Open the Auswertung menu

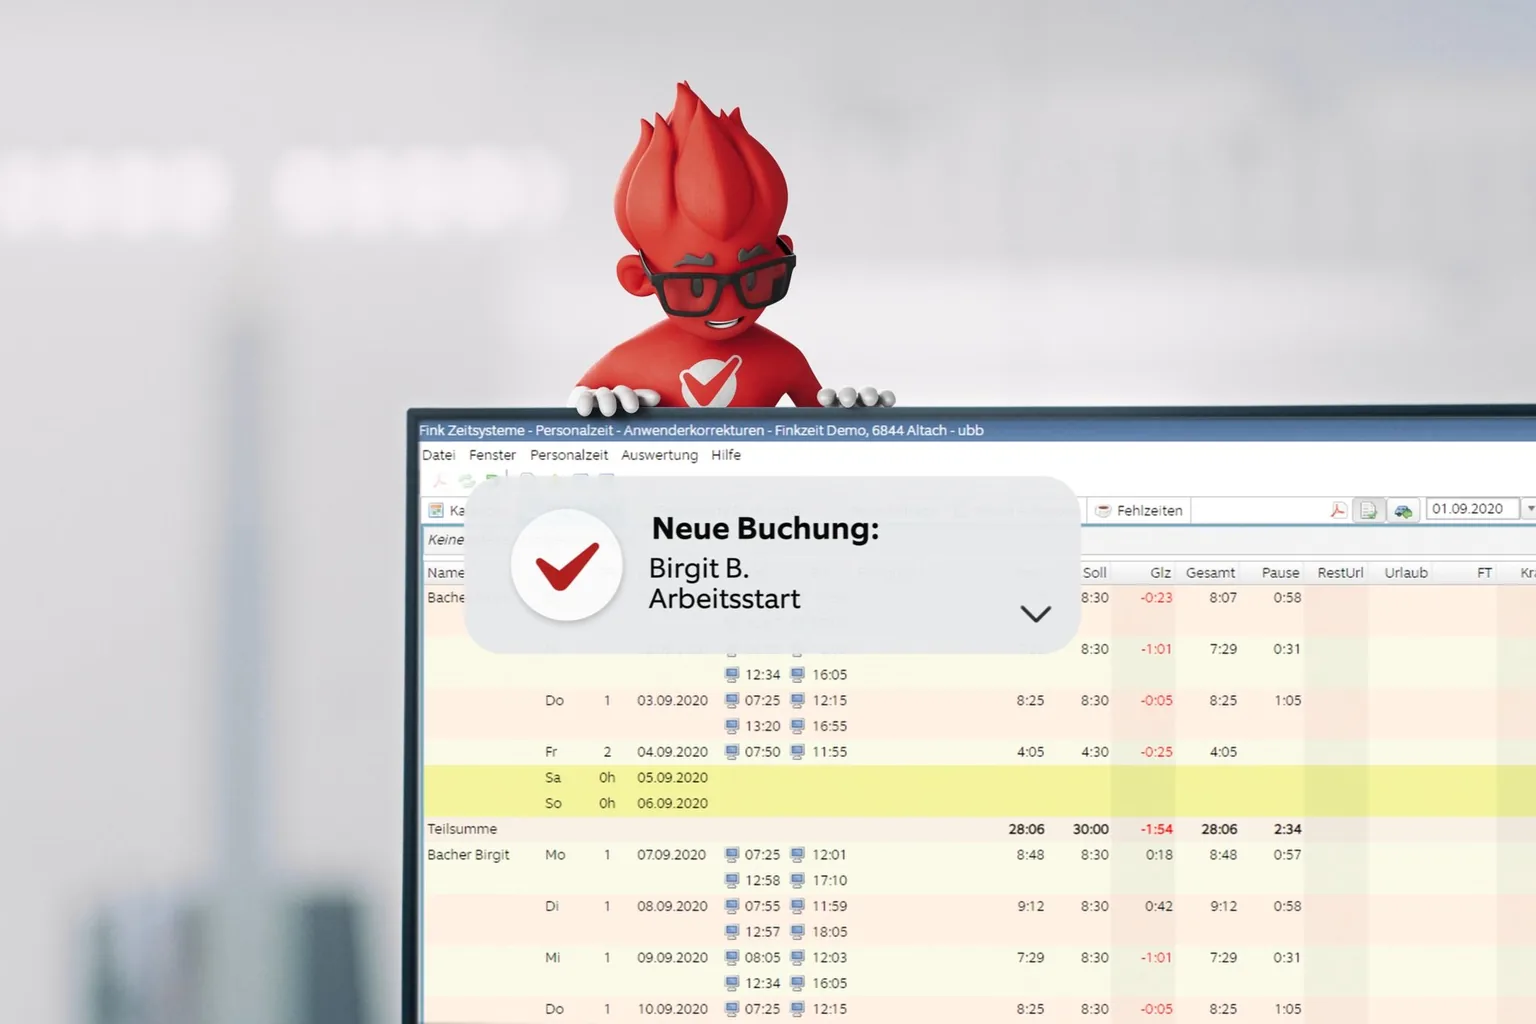[660, 455]
